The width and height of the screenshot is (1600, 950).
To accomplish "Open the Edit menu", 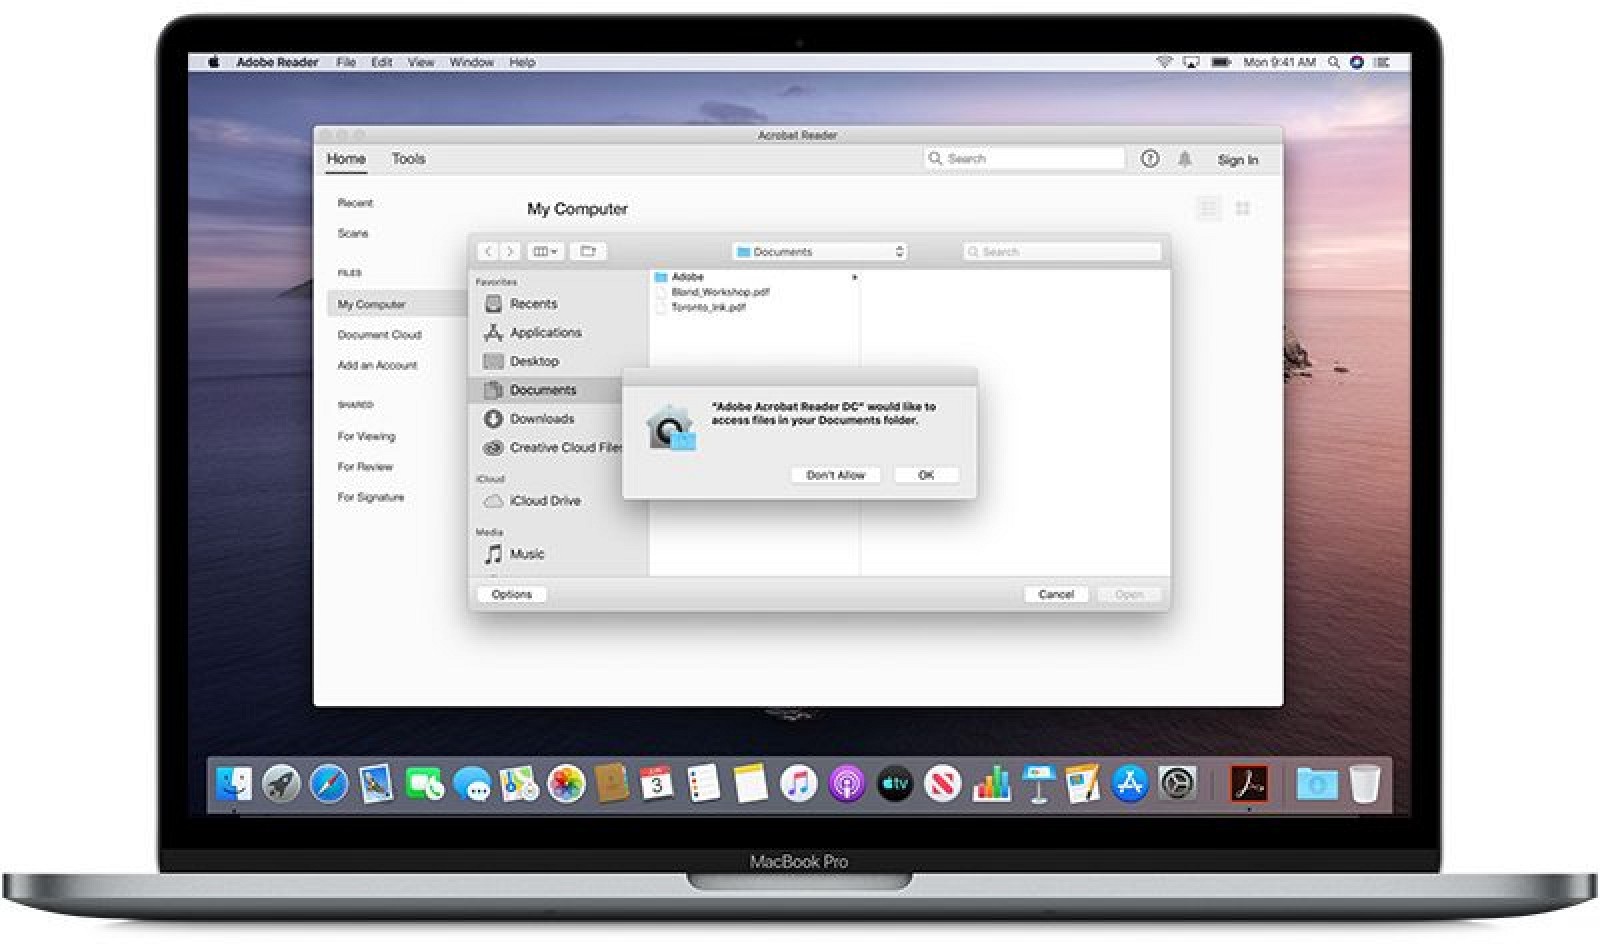I will (382, 62).
